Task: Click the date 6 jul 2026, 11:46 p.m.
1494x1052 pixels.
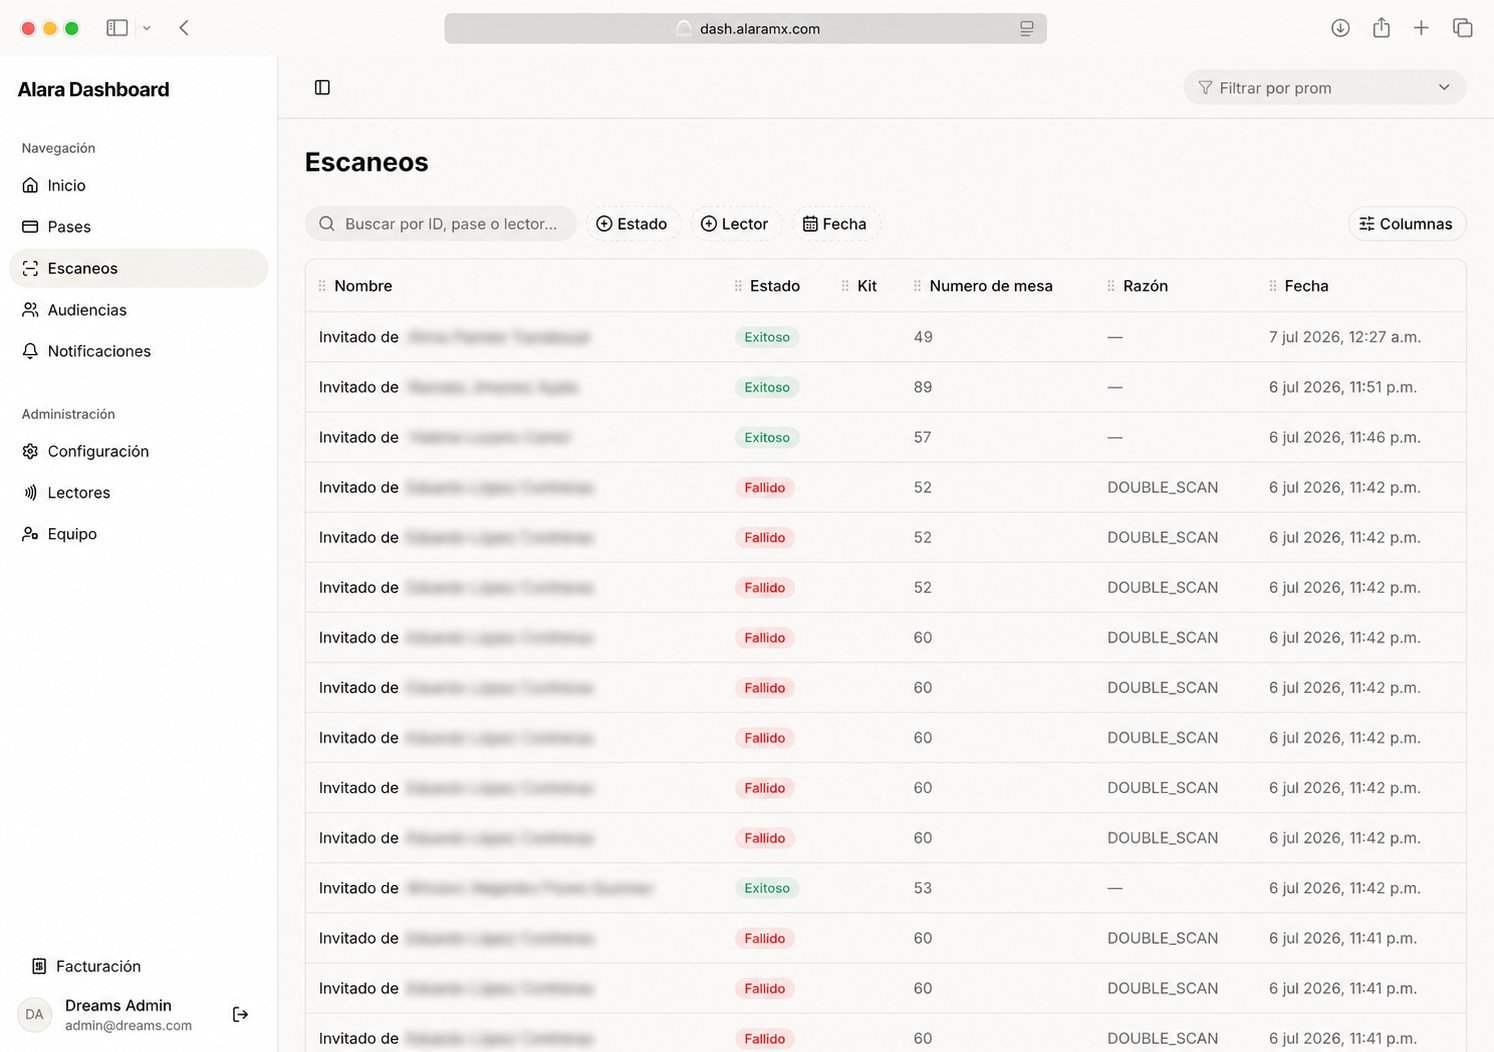Action: pos(1345,437)
